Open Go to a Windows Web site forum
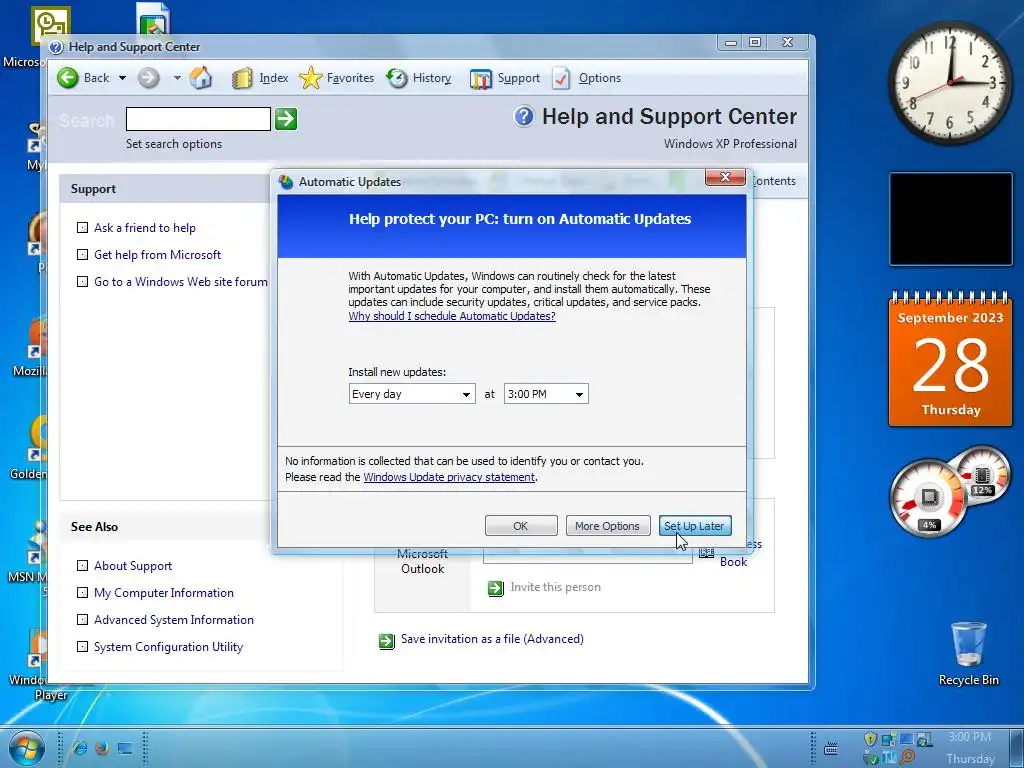 [181, 281]
